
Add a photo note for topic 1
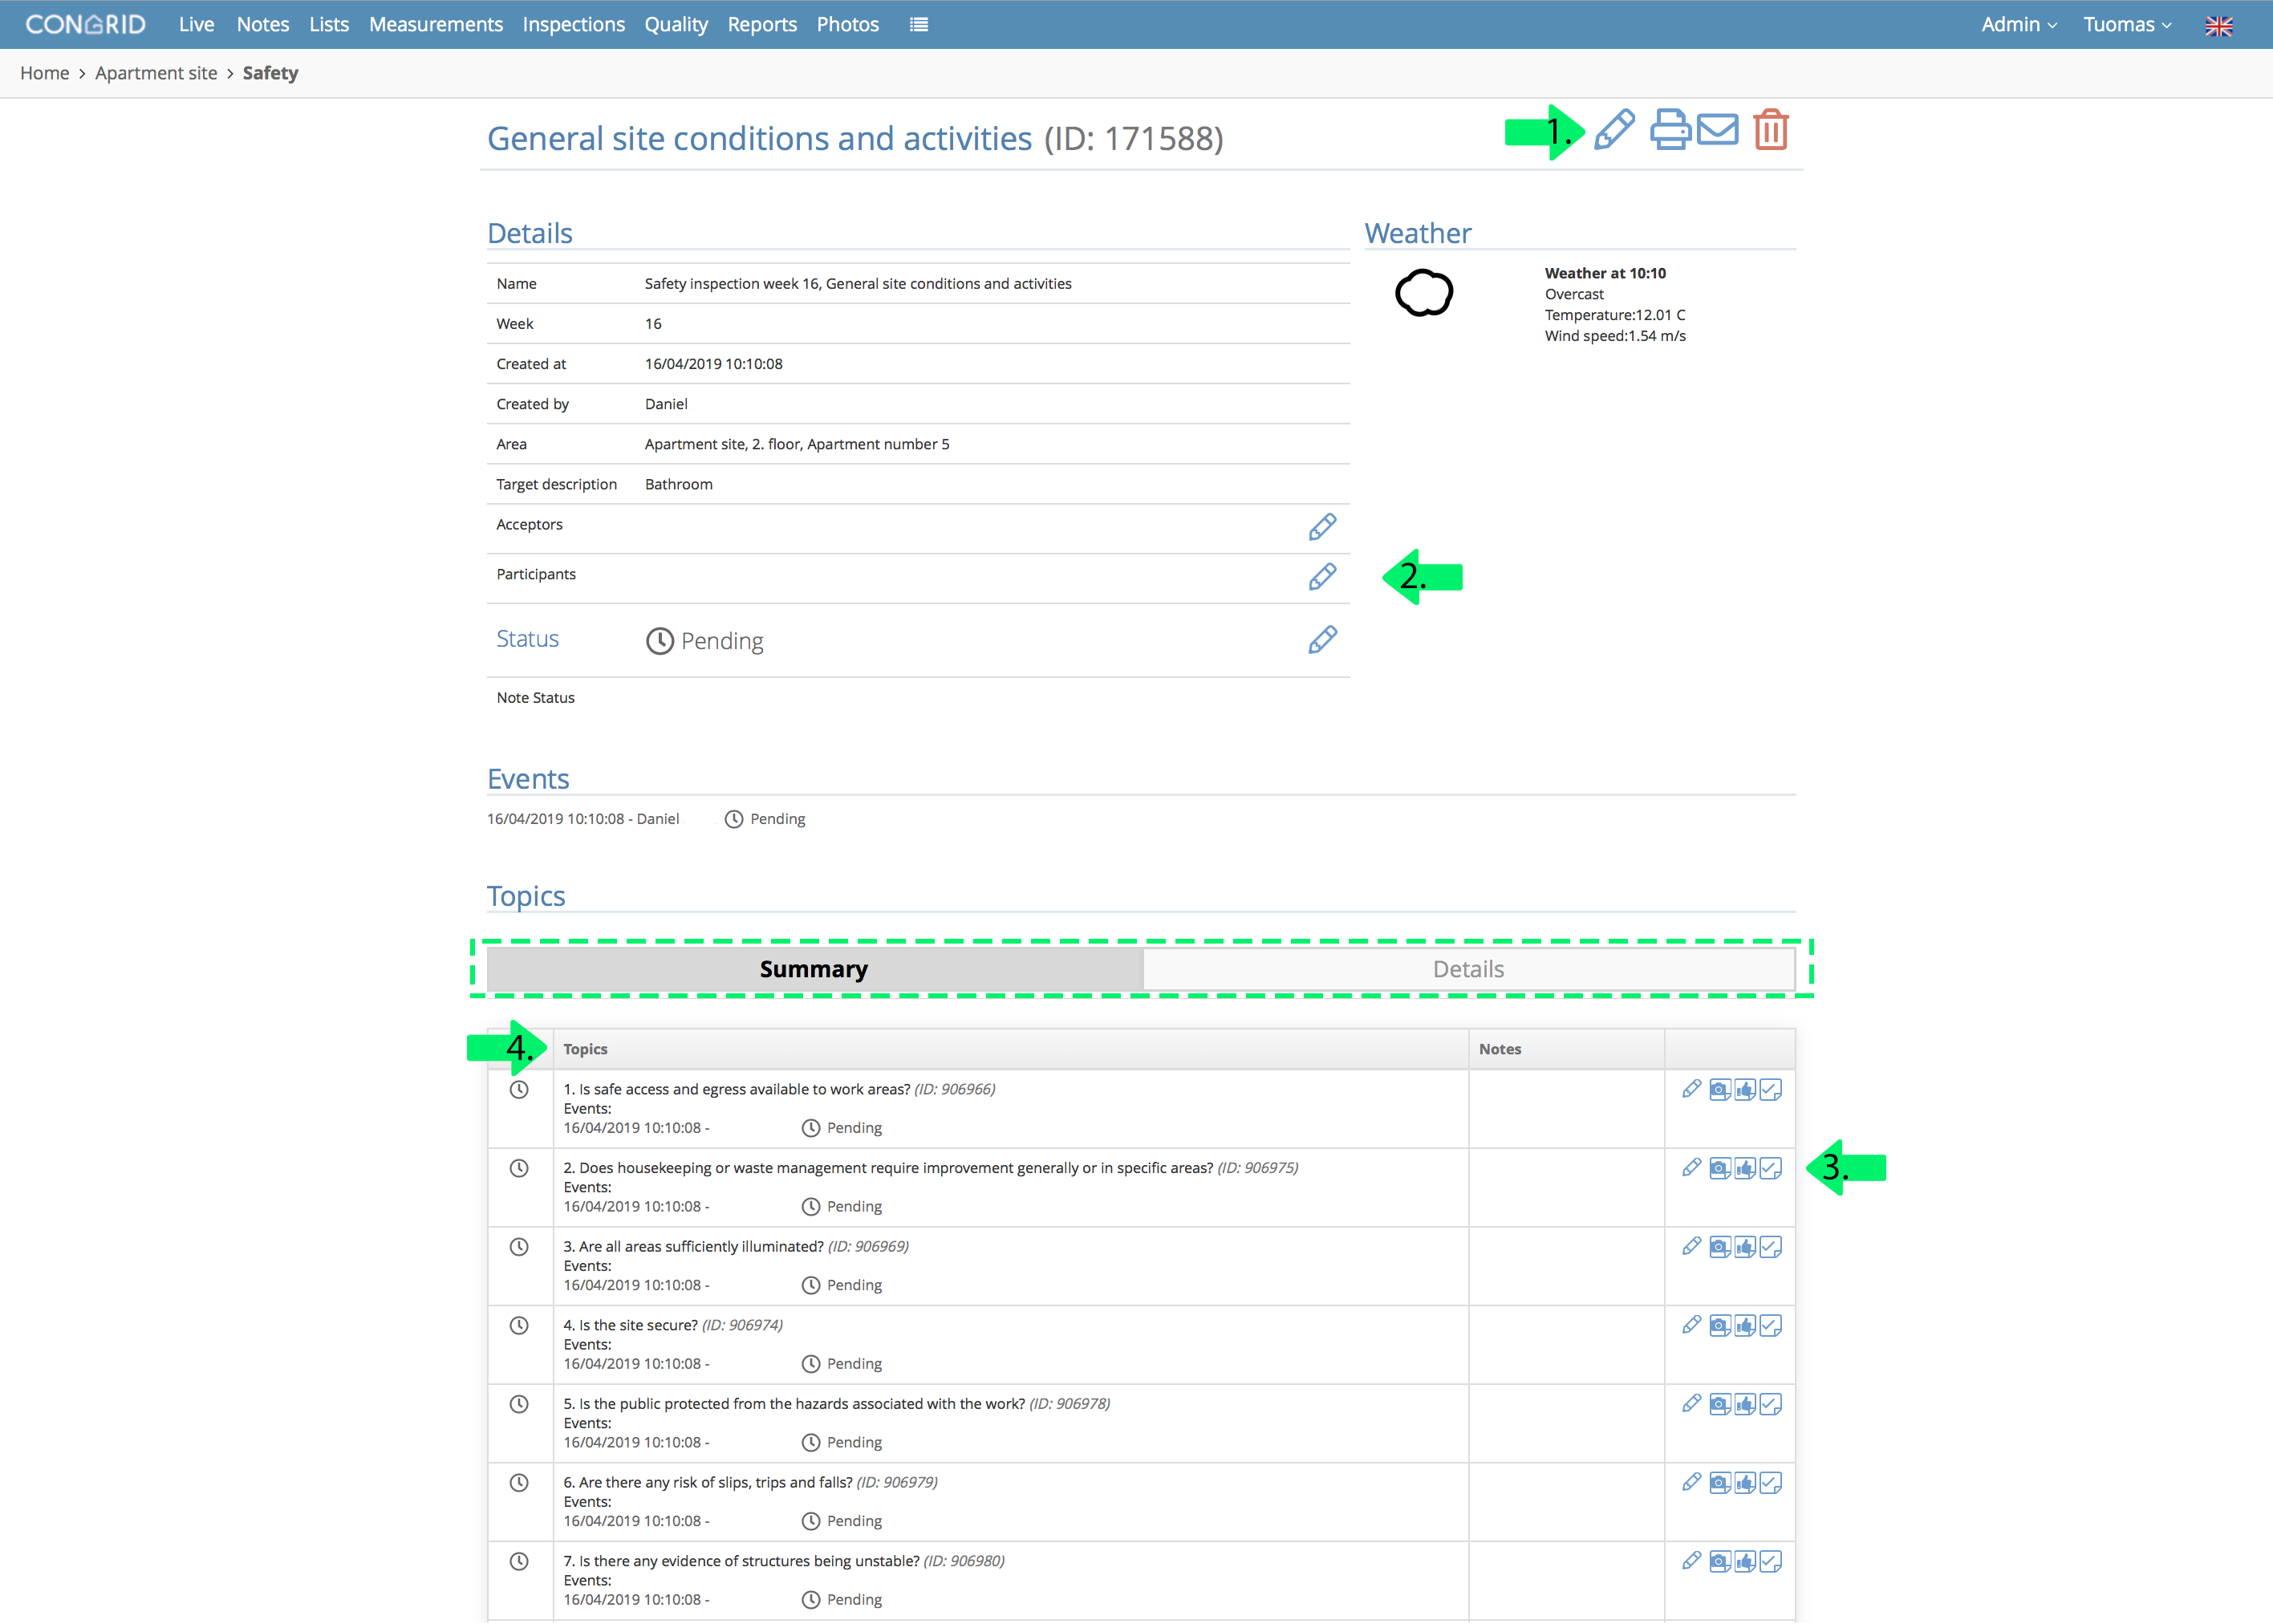pyautogui.click(x=1719, y=1090)
